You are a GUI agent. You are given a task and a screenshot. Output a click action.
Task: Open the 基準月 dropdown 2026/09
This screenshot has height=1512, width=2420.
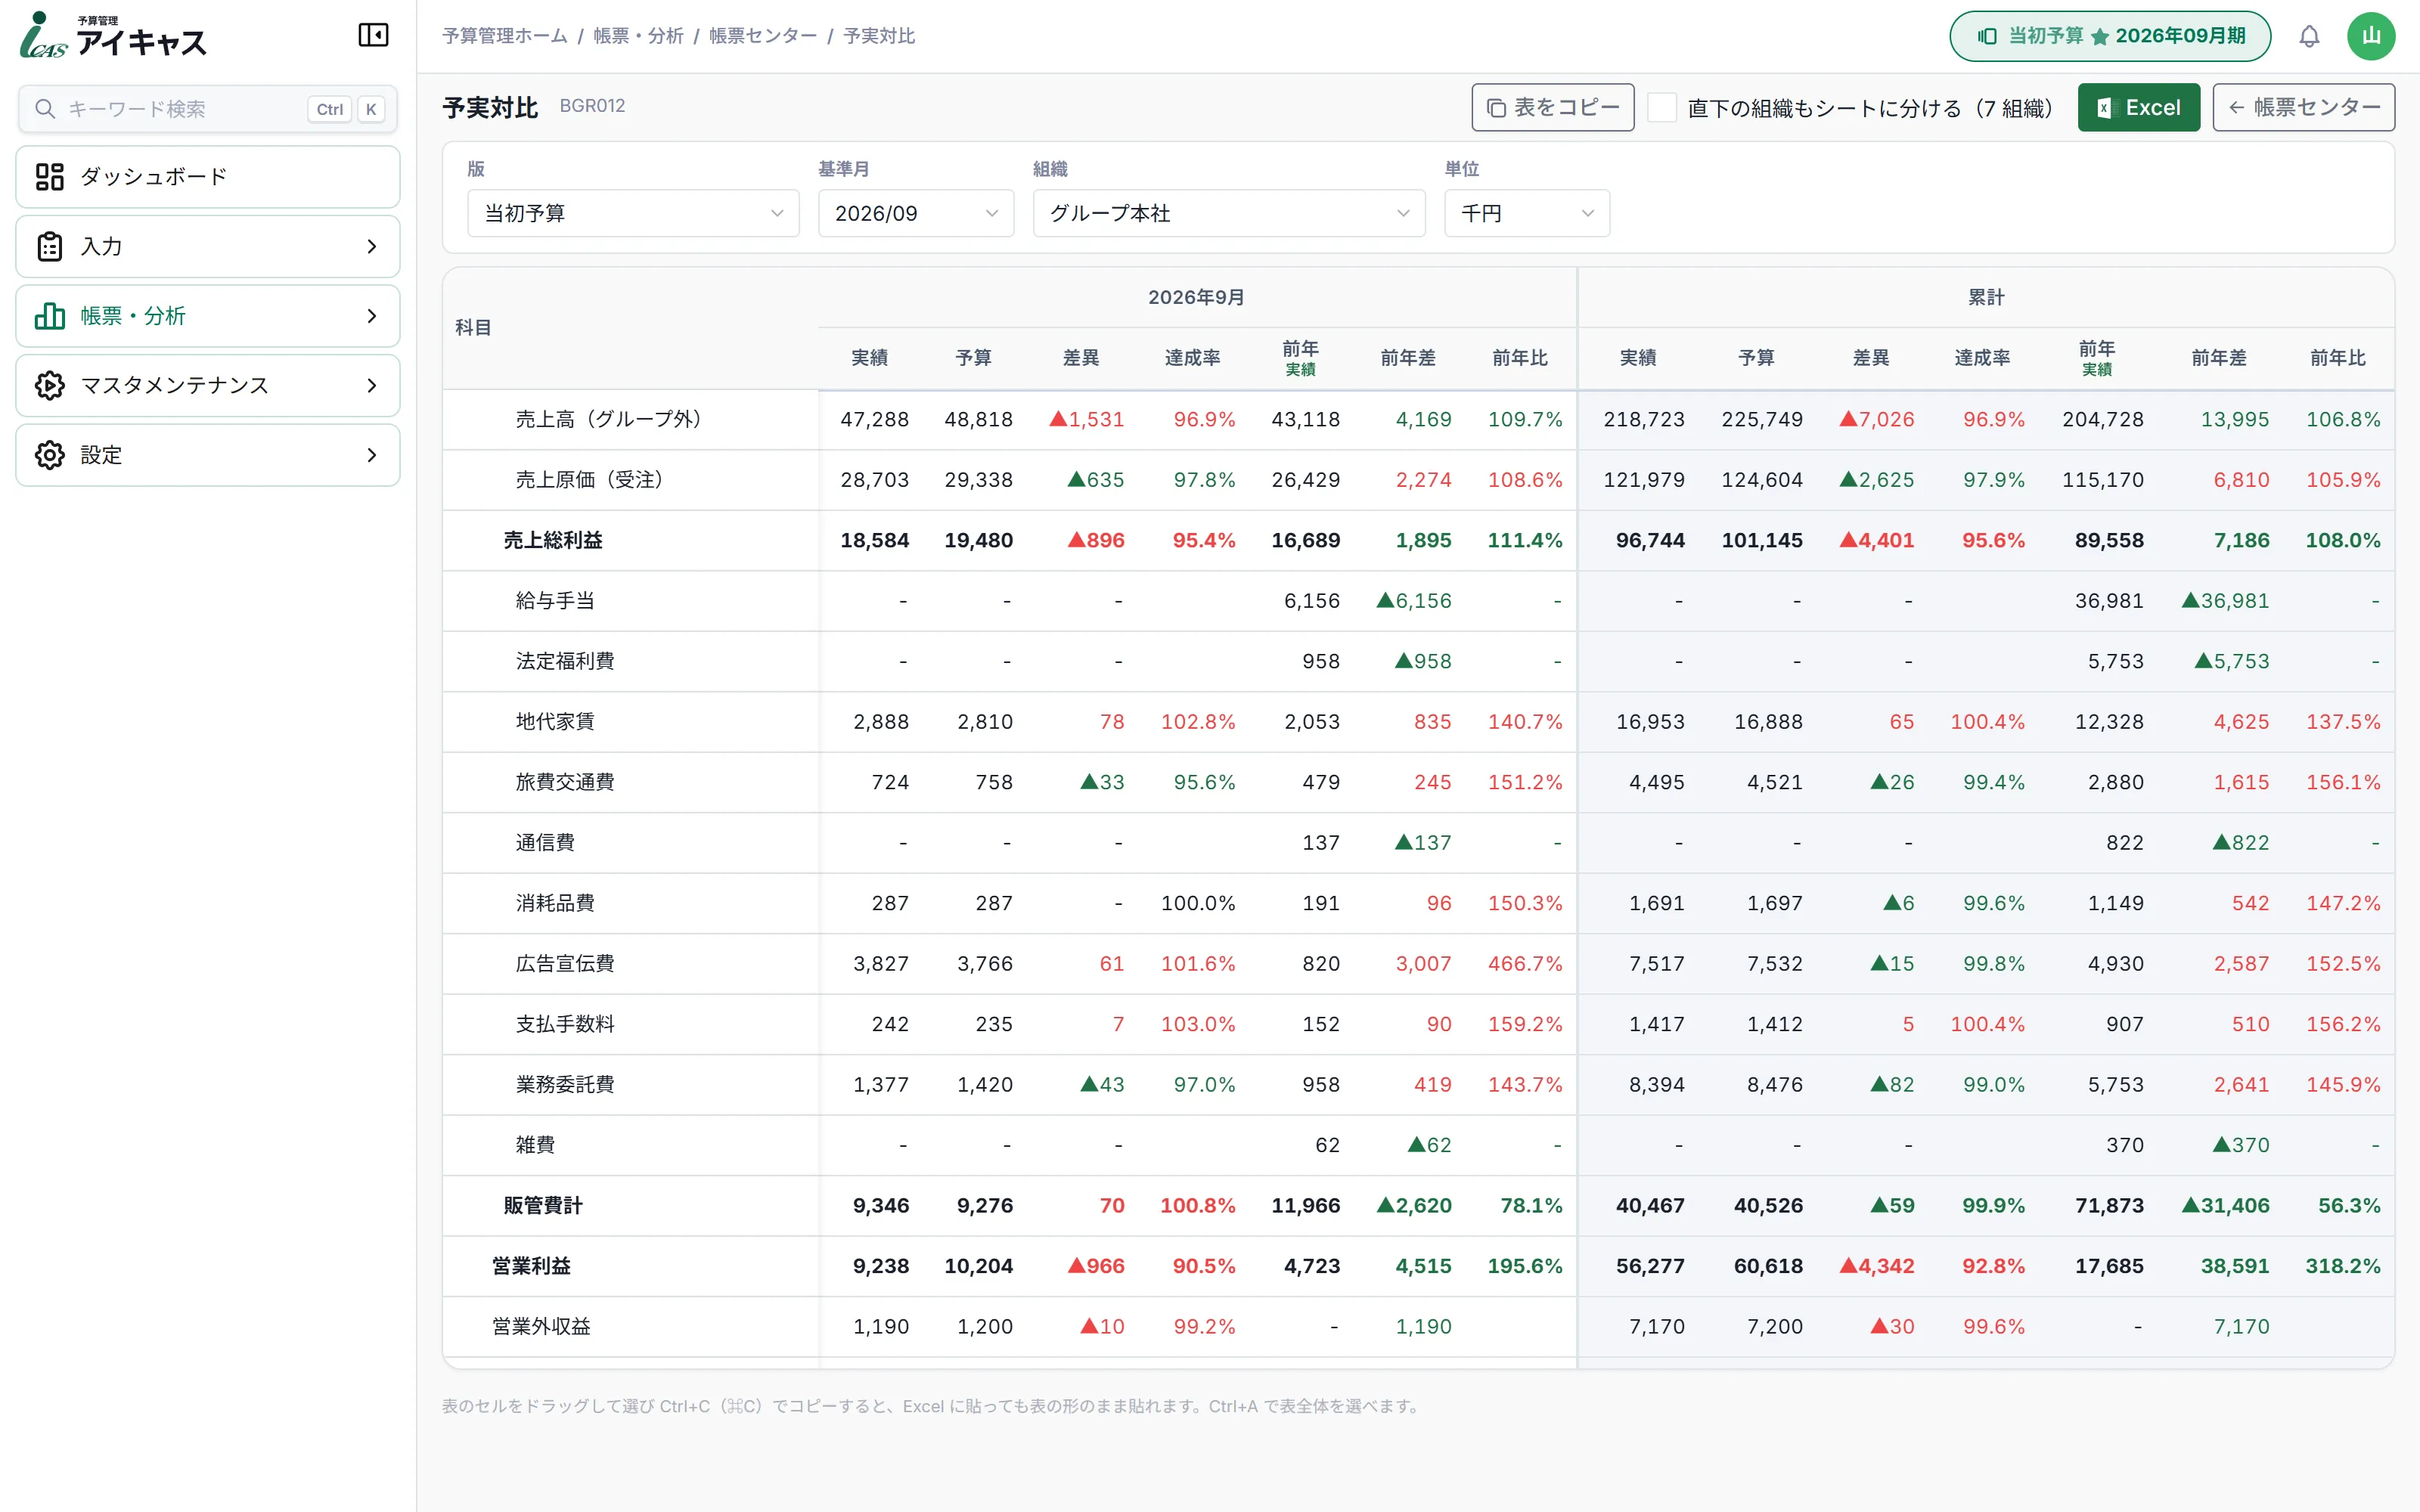pos(916,213)
